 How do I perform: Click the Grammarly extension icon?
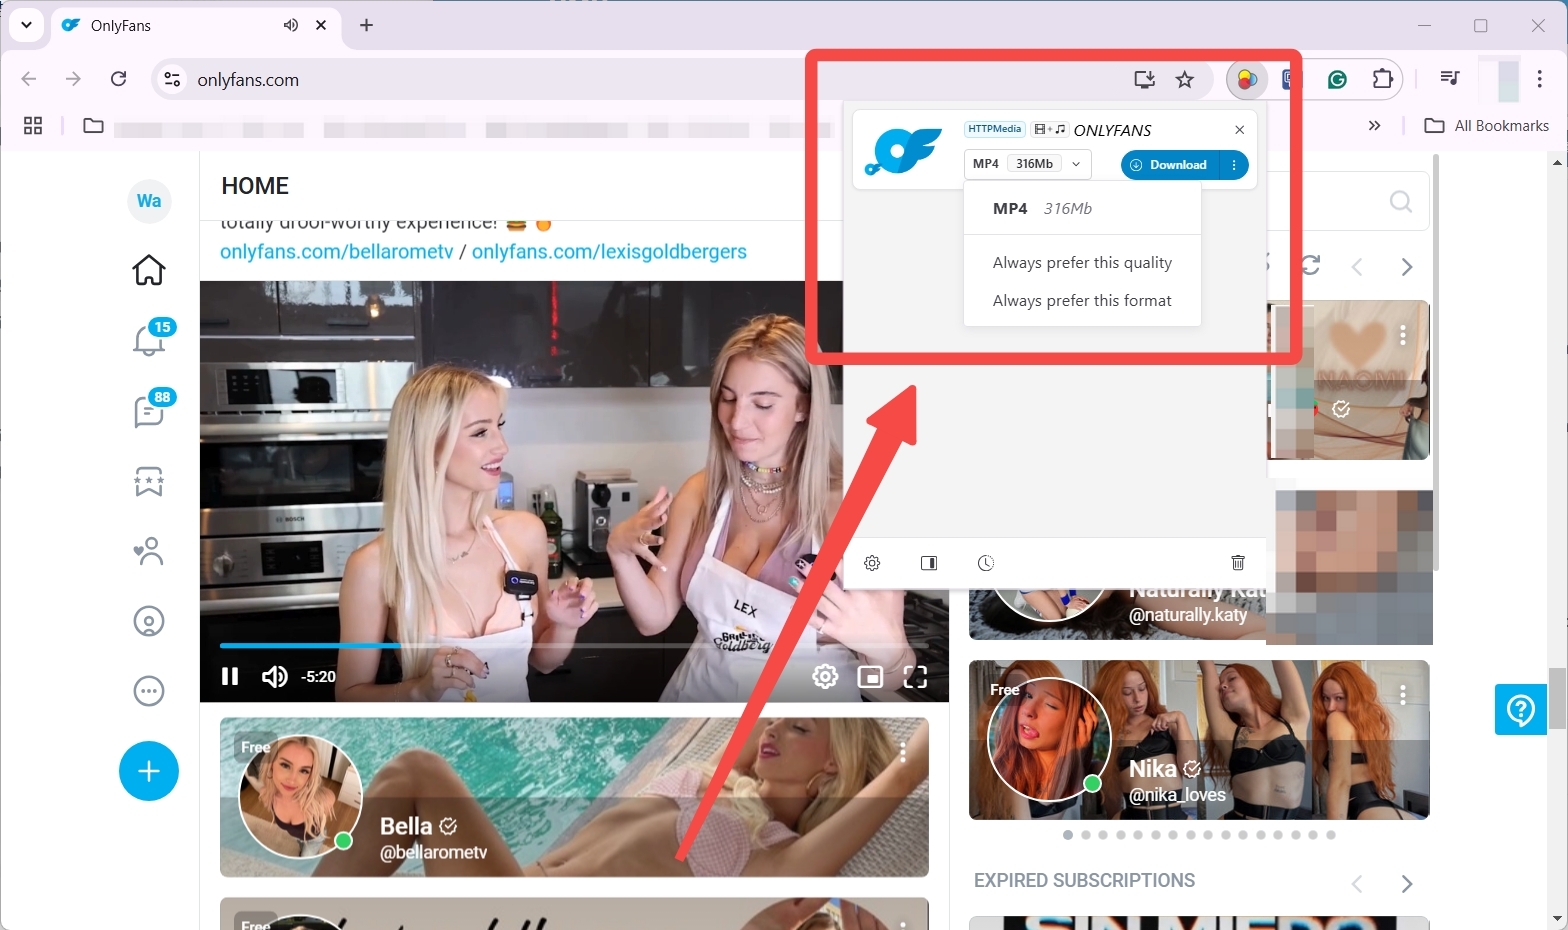pos(1337,79)
